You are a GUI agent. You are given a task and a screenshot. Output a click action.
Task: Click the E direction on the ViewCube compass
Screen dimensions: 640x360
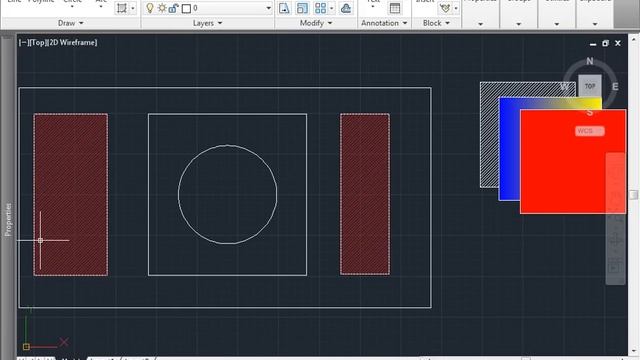click(615, 87)
